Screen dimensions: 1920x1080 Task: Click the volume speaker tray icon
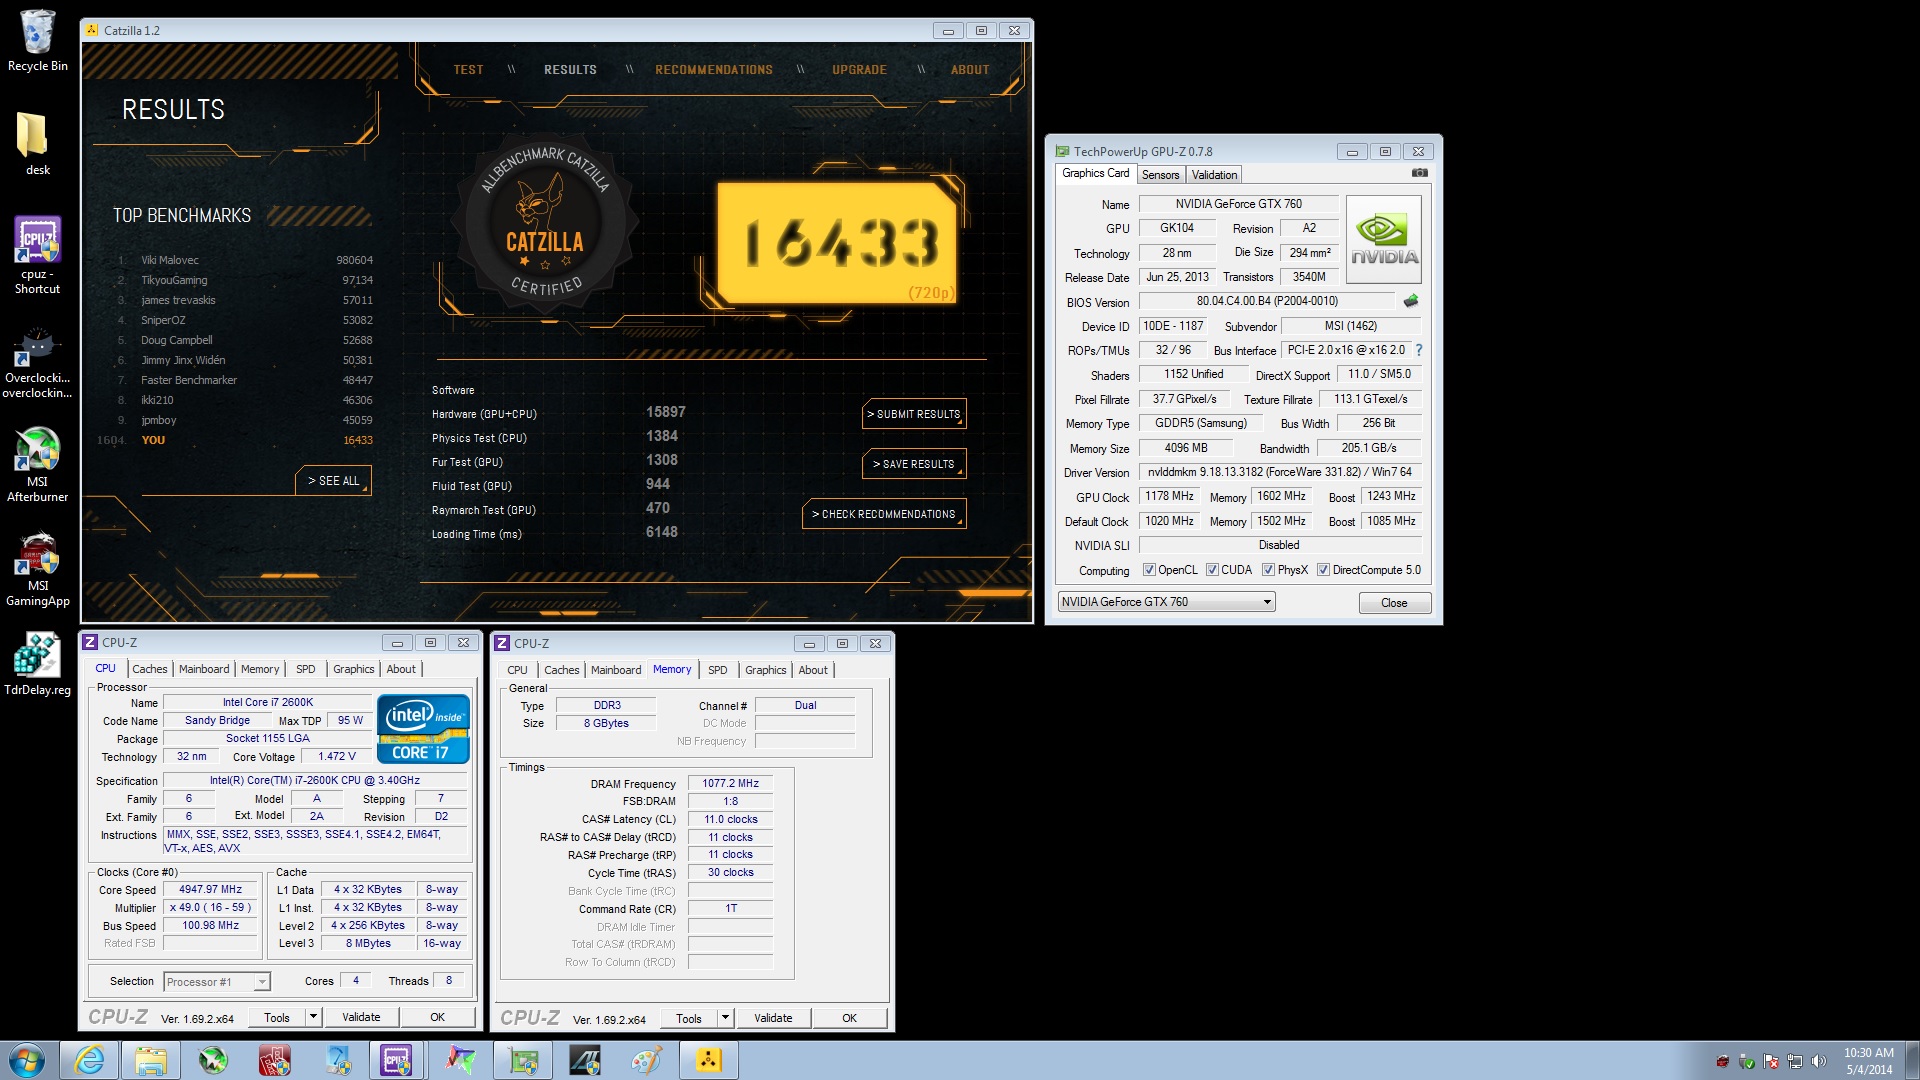coord(1819,1061)
